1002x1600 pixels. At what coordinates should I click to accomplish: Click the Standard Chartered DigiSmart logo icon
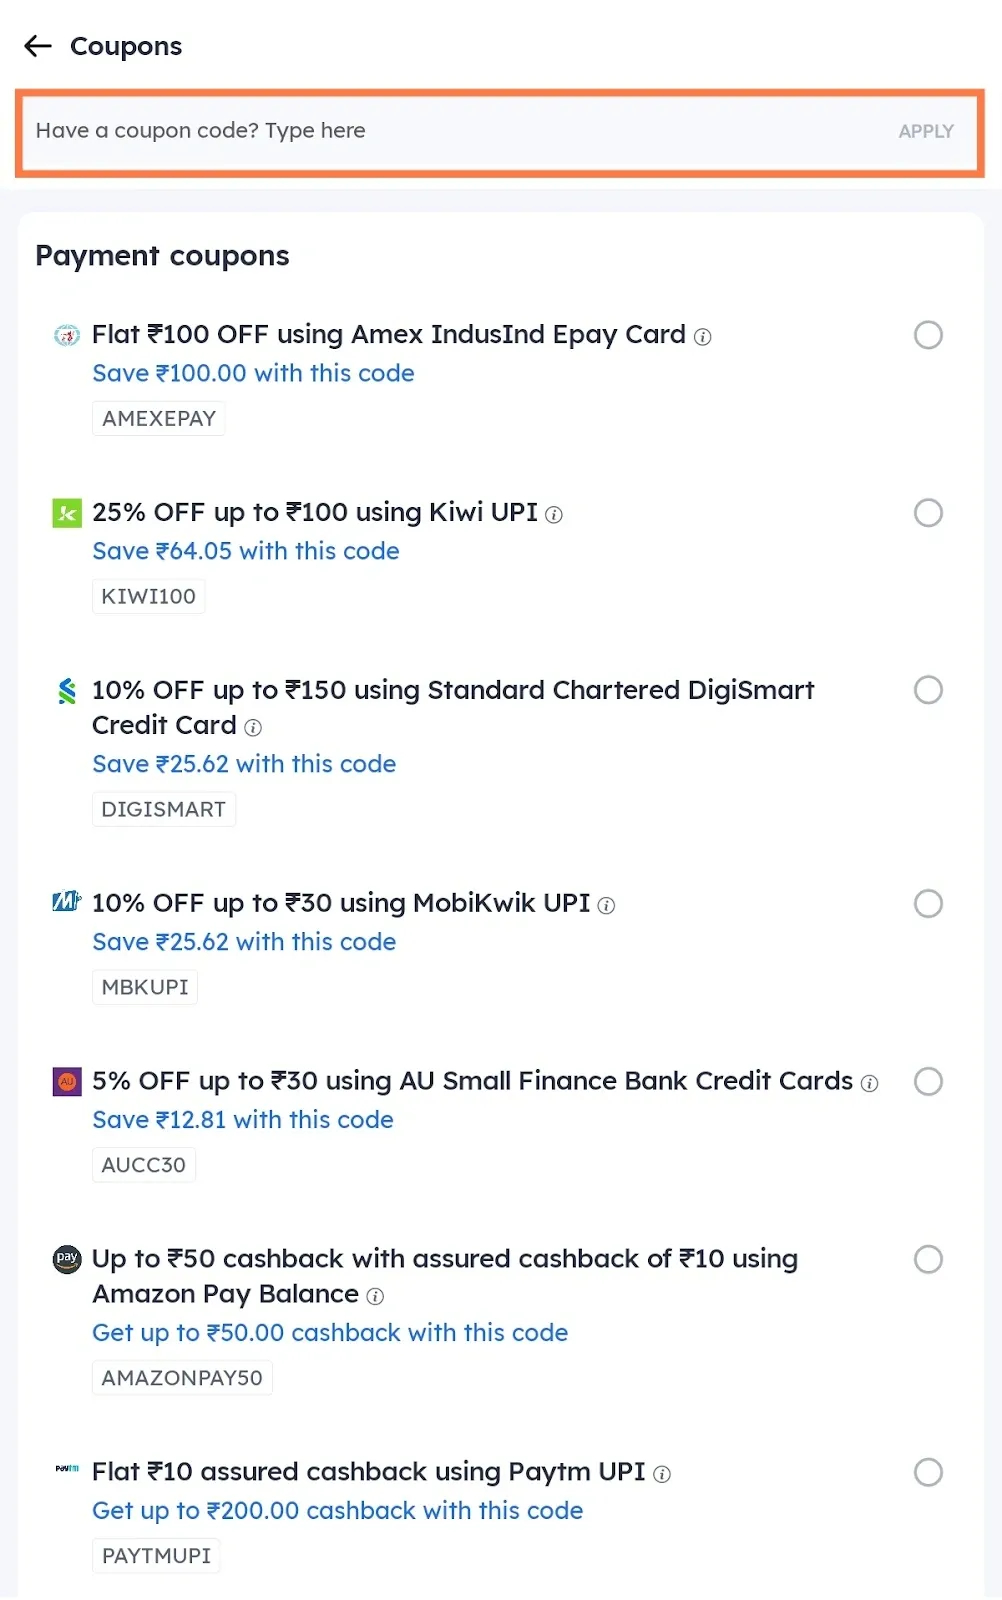pos(66,690)
